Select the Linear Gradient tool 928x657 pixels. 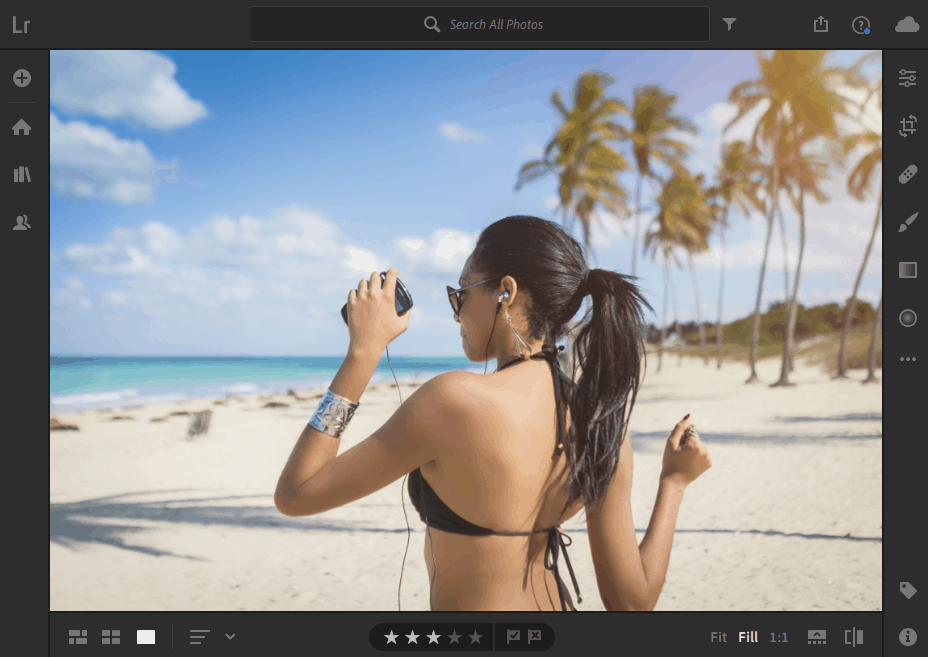tap(907, 270)
